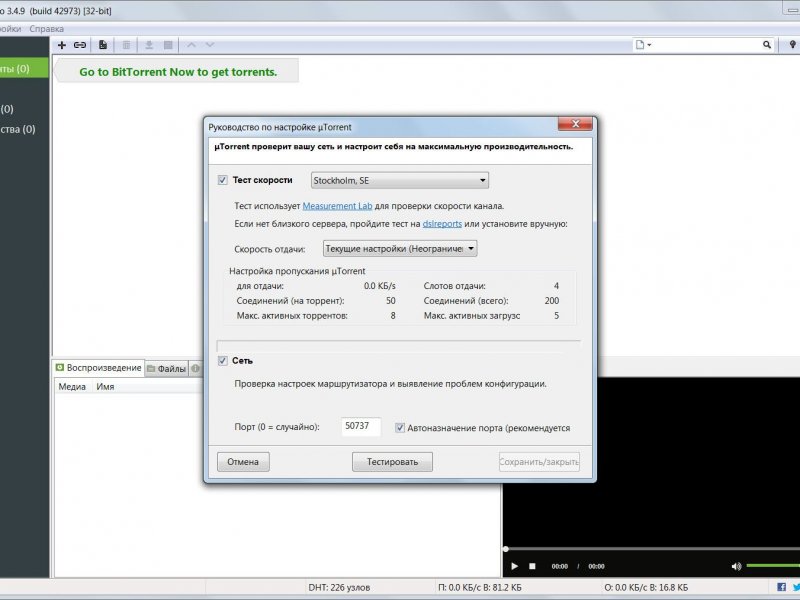Expand the Скорость отдачи dropdown
800x600 pixels.
pos(400,248)
